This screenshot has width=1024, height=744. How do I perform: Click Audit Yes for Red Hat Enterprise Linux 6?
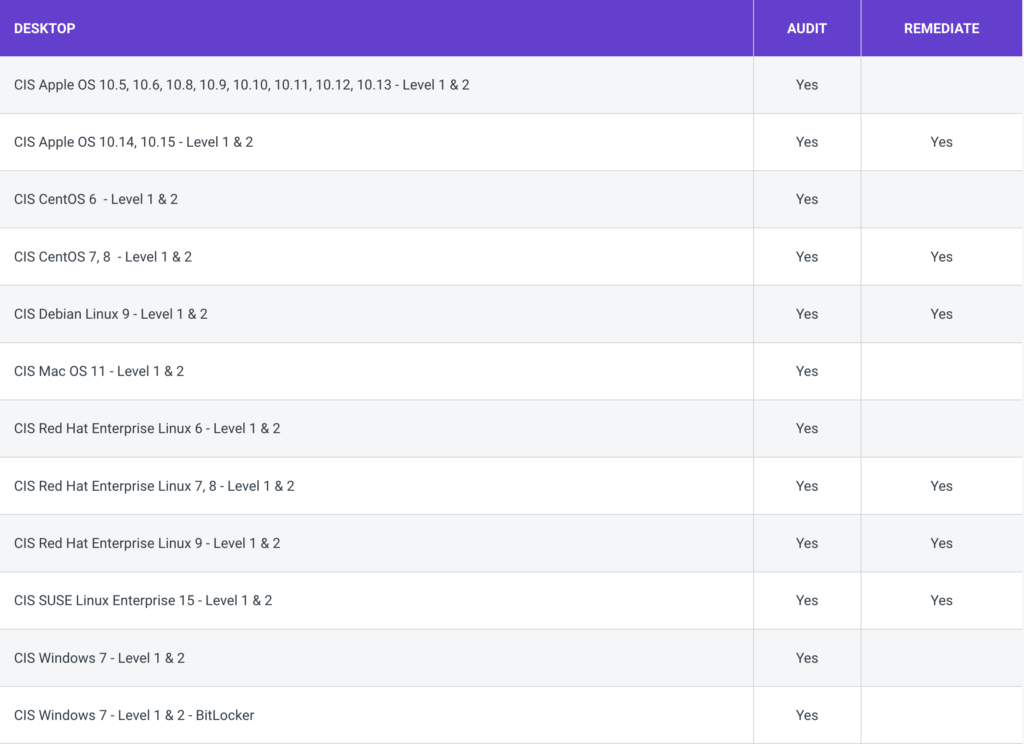(x=807, y=429)
